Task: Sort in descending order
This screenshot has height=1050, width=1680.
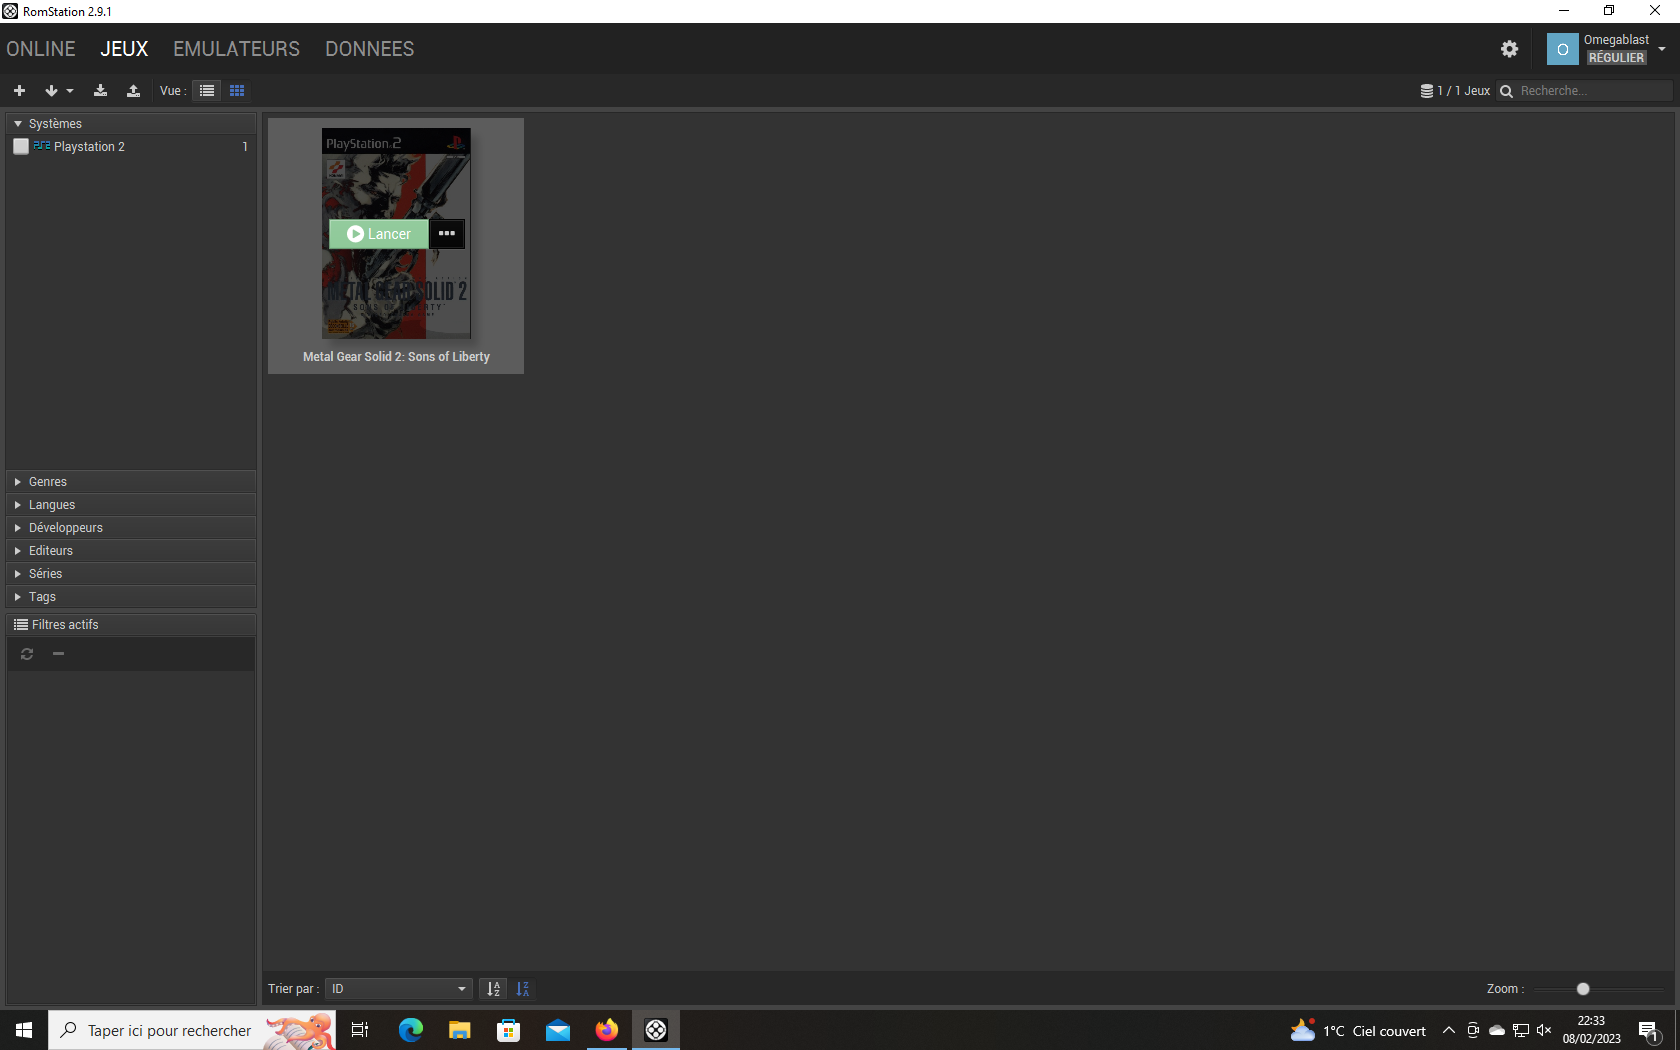Action: [523, 989]
